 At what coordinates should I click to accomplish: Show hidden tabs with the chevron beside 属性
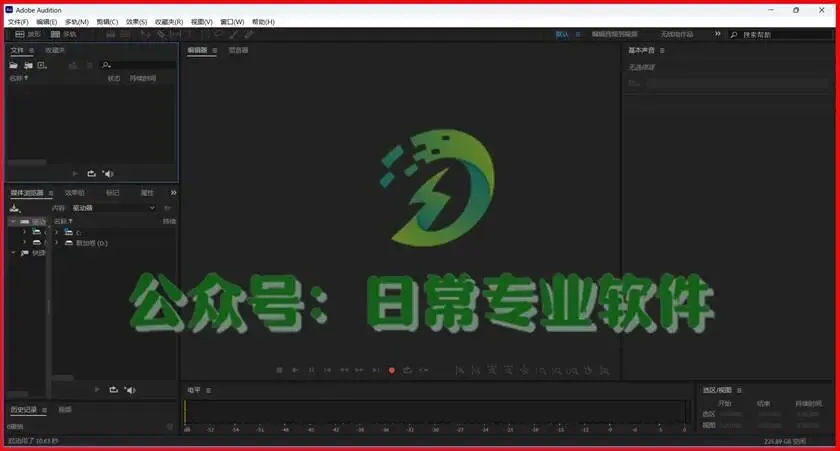point(173,193)
